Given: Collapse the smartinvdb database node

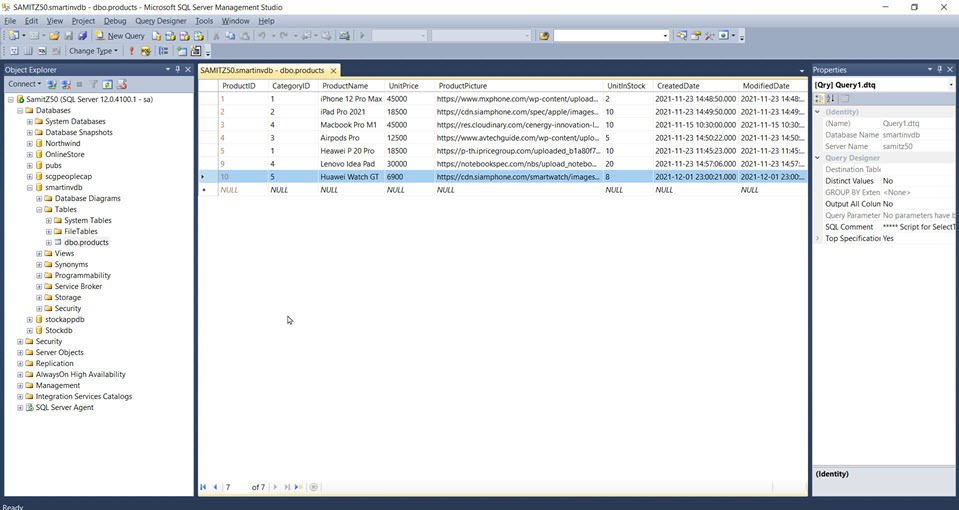Looking at the screenshot, I should point(29,188).
